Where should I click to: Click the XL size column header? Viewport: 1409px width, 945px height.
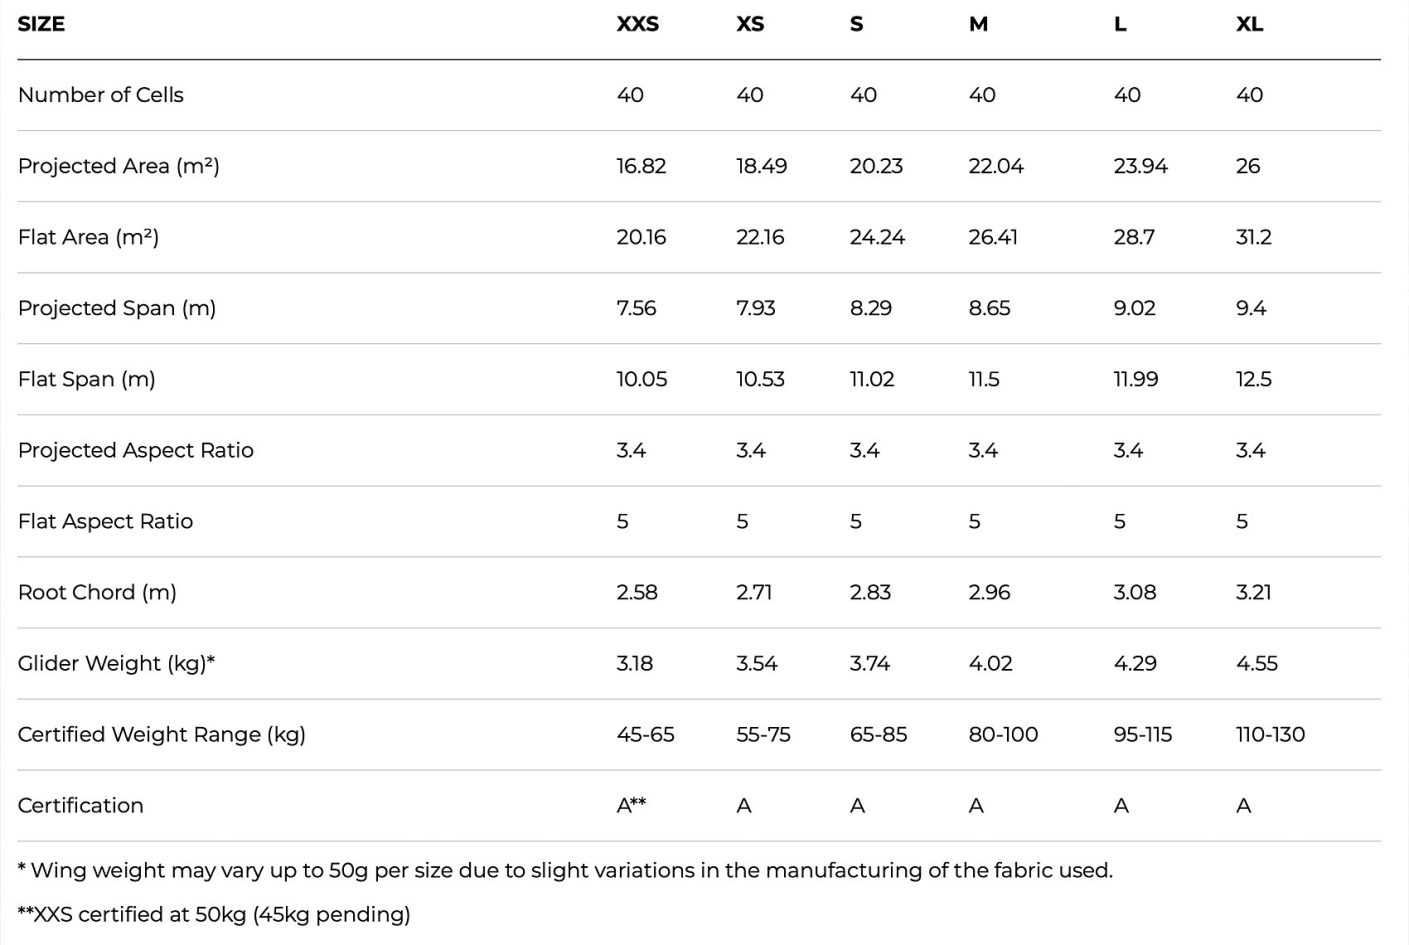tap(1249, 24)
